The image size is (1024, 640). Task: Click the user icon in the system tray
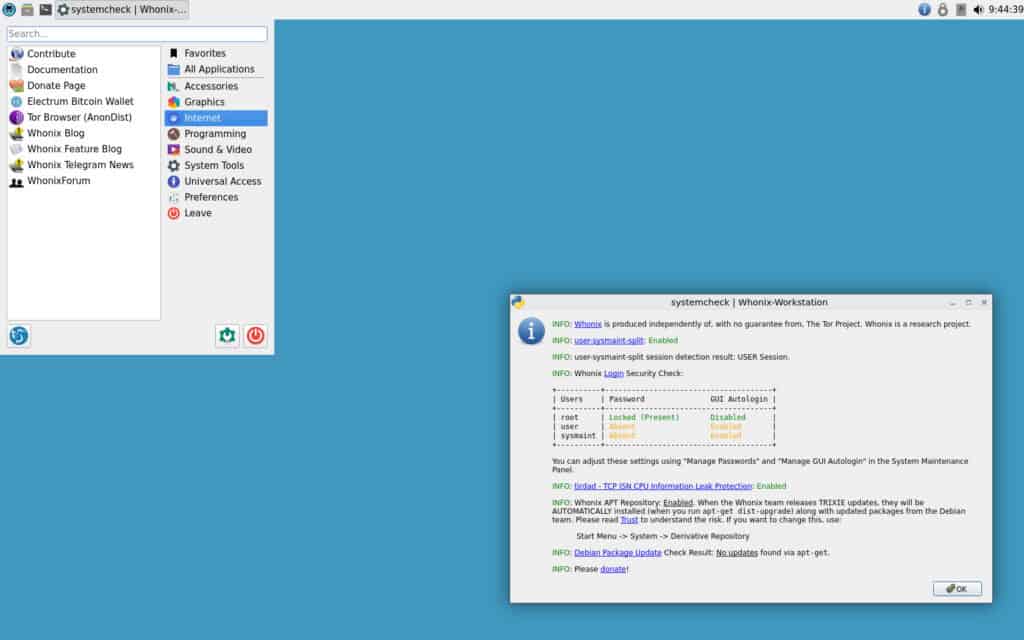pyautogui.click(x=941, y=9)
